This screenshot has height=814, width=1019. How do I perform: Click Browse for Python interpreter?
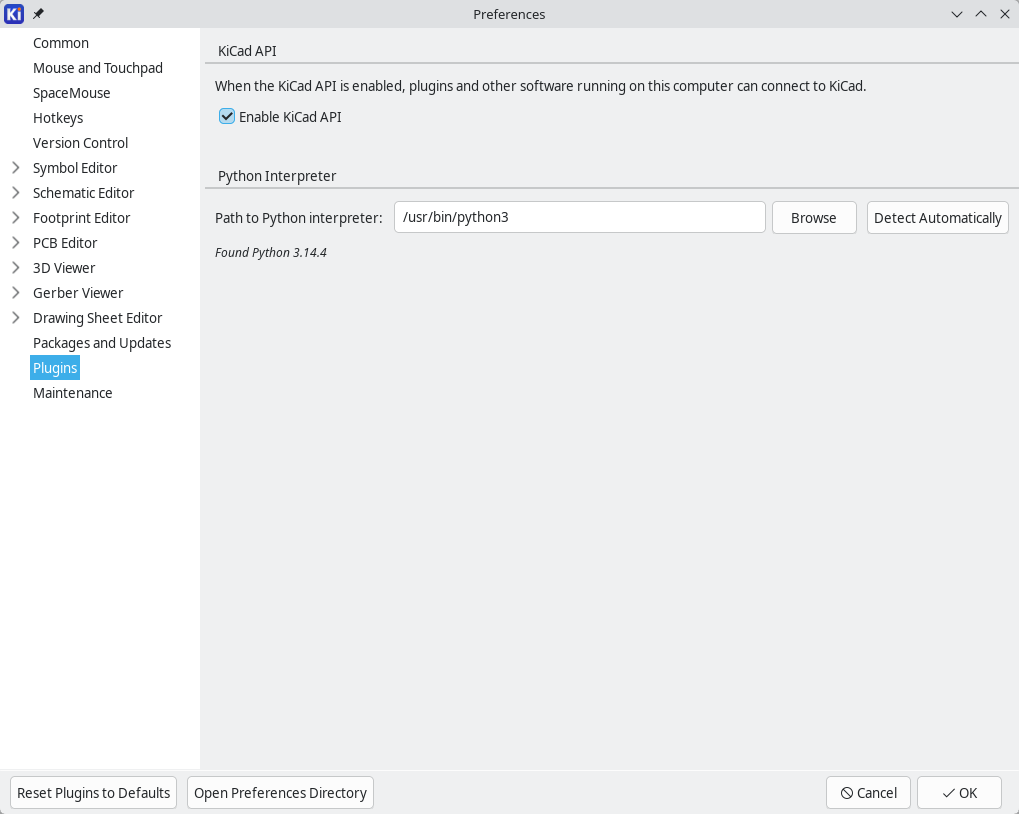click(814, 218)
